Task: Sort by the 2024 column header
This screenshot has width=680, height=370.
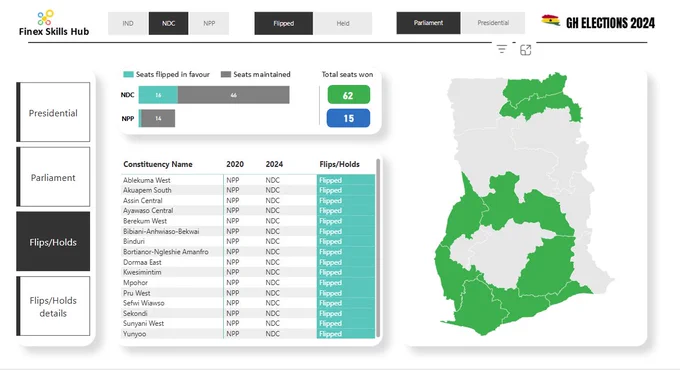Action: [x=274, y=164]
